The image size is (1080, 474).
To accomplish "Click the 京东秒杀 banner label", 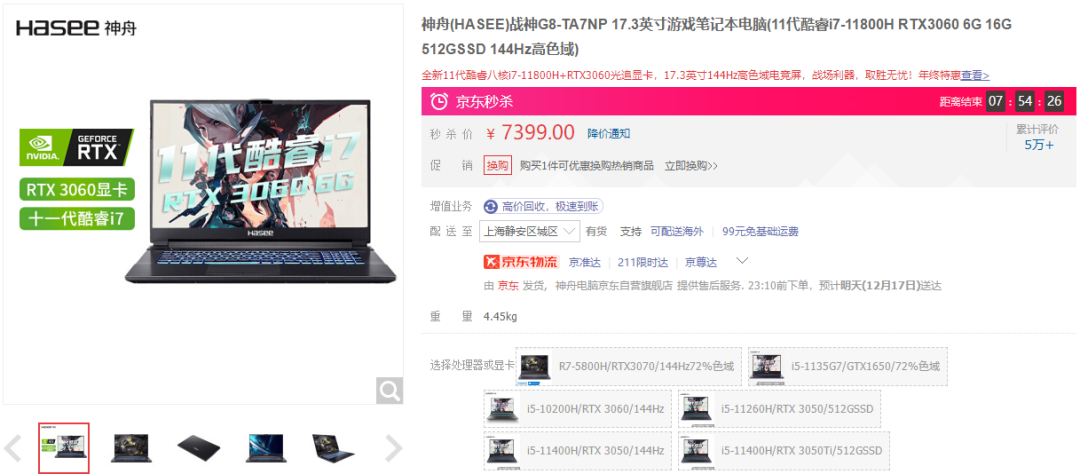I will point(484,102).
